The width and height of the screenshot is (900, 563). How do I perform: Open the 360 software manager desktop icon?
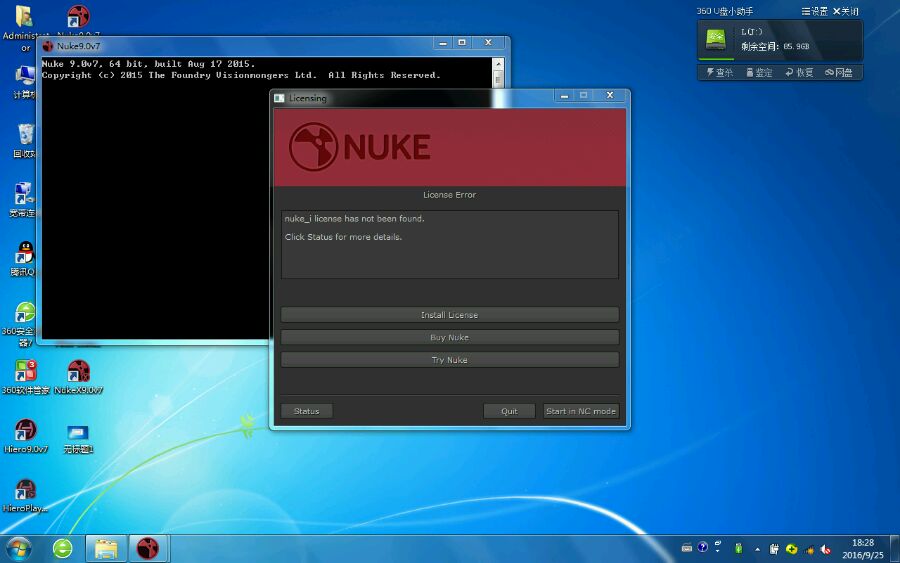click(25, 373)
